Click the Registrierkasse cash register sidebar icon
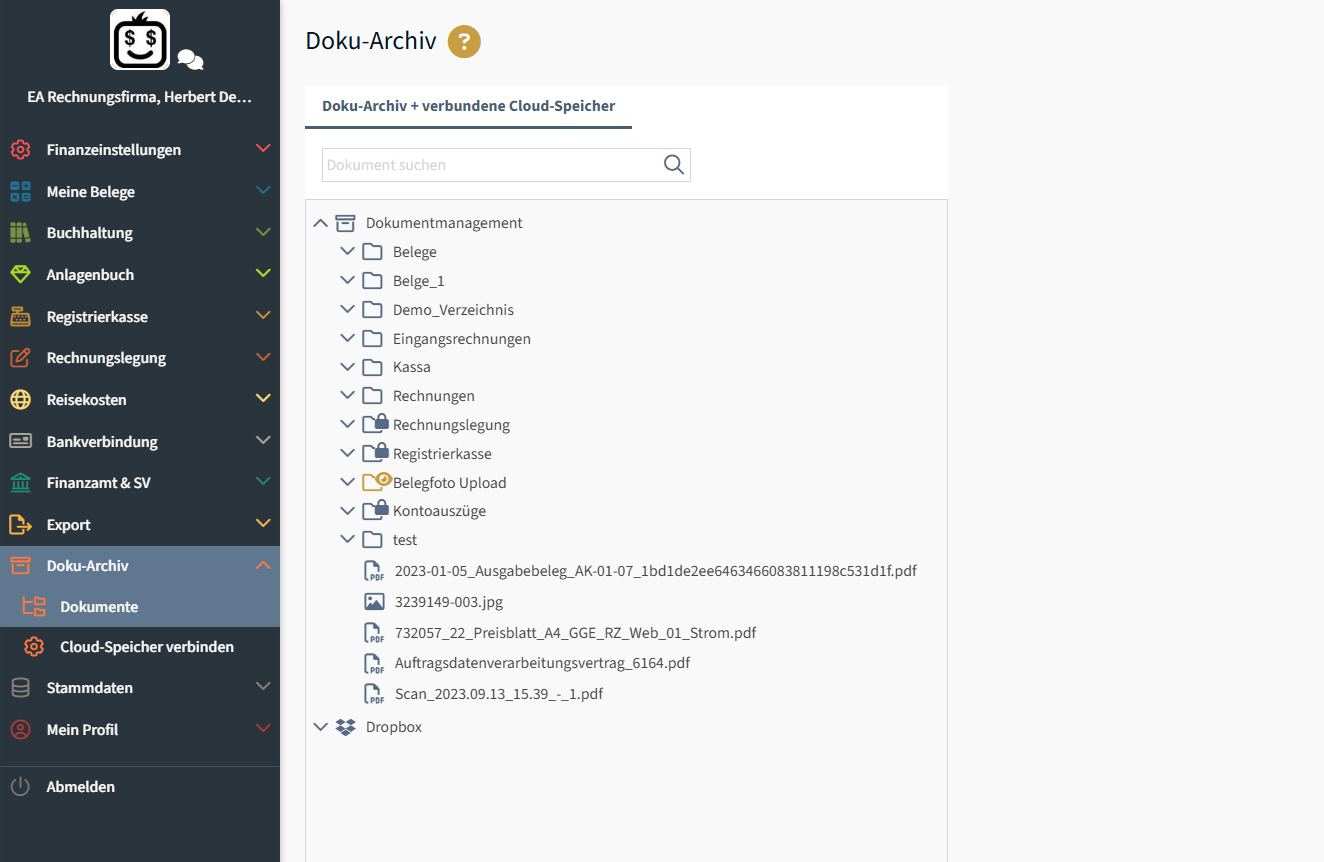This screenshot has height=862, width=1324. coord(20,316)
